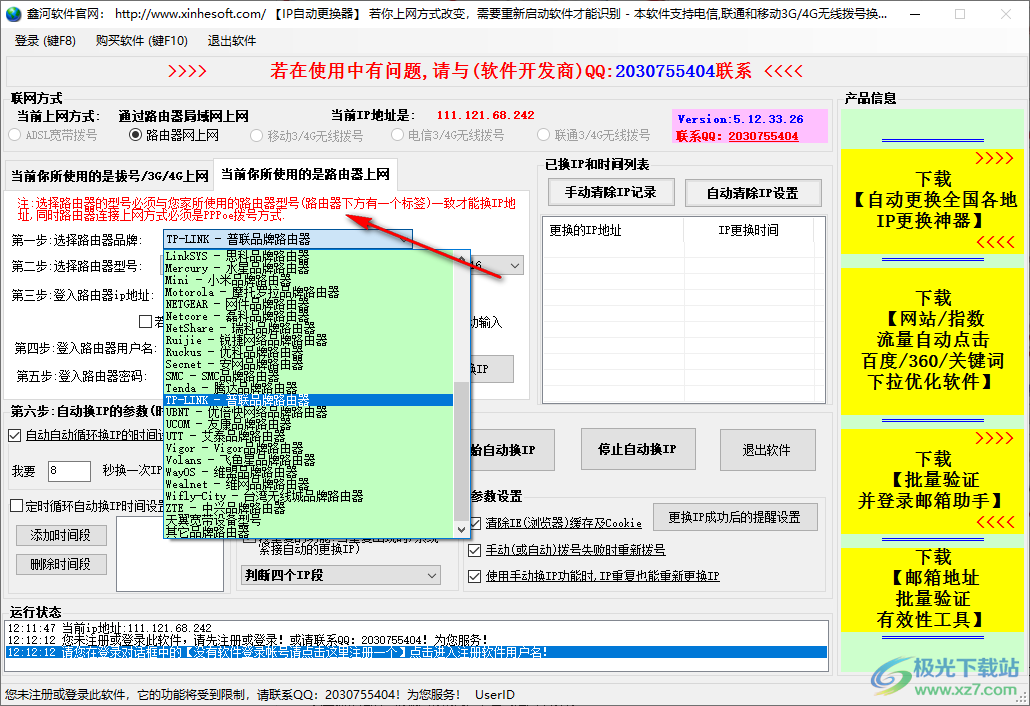
Task: Click the seconds interval input field
Action: [x=69, y=470]
